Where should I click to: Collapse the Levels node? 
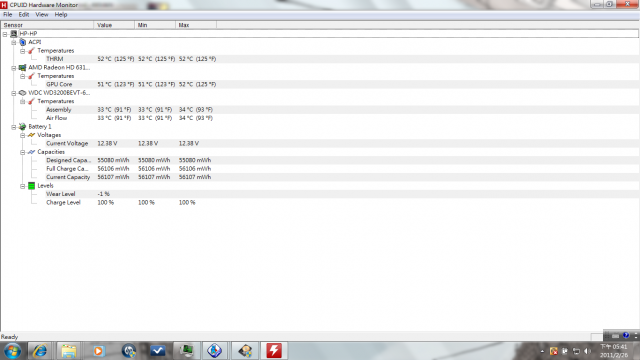(x=23, y=186)
